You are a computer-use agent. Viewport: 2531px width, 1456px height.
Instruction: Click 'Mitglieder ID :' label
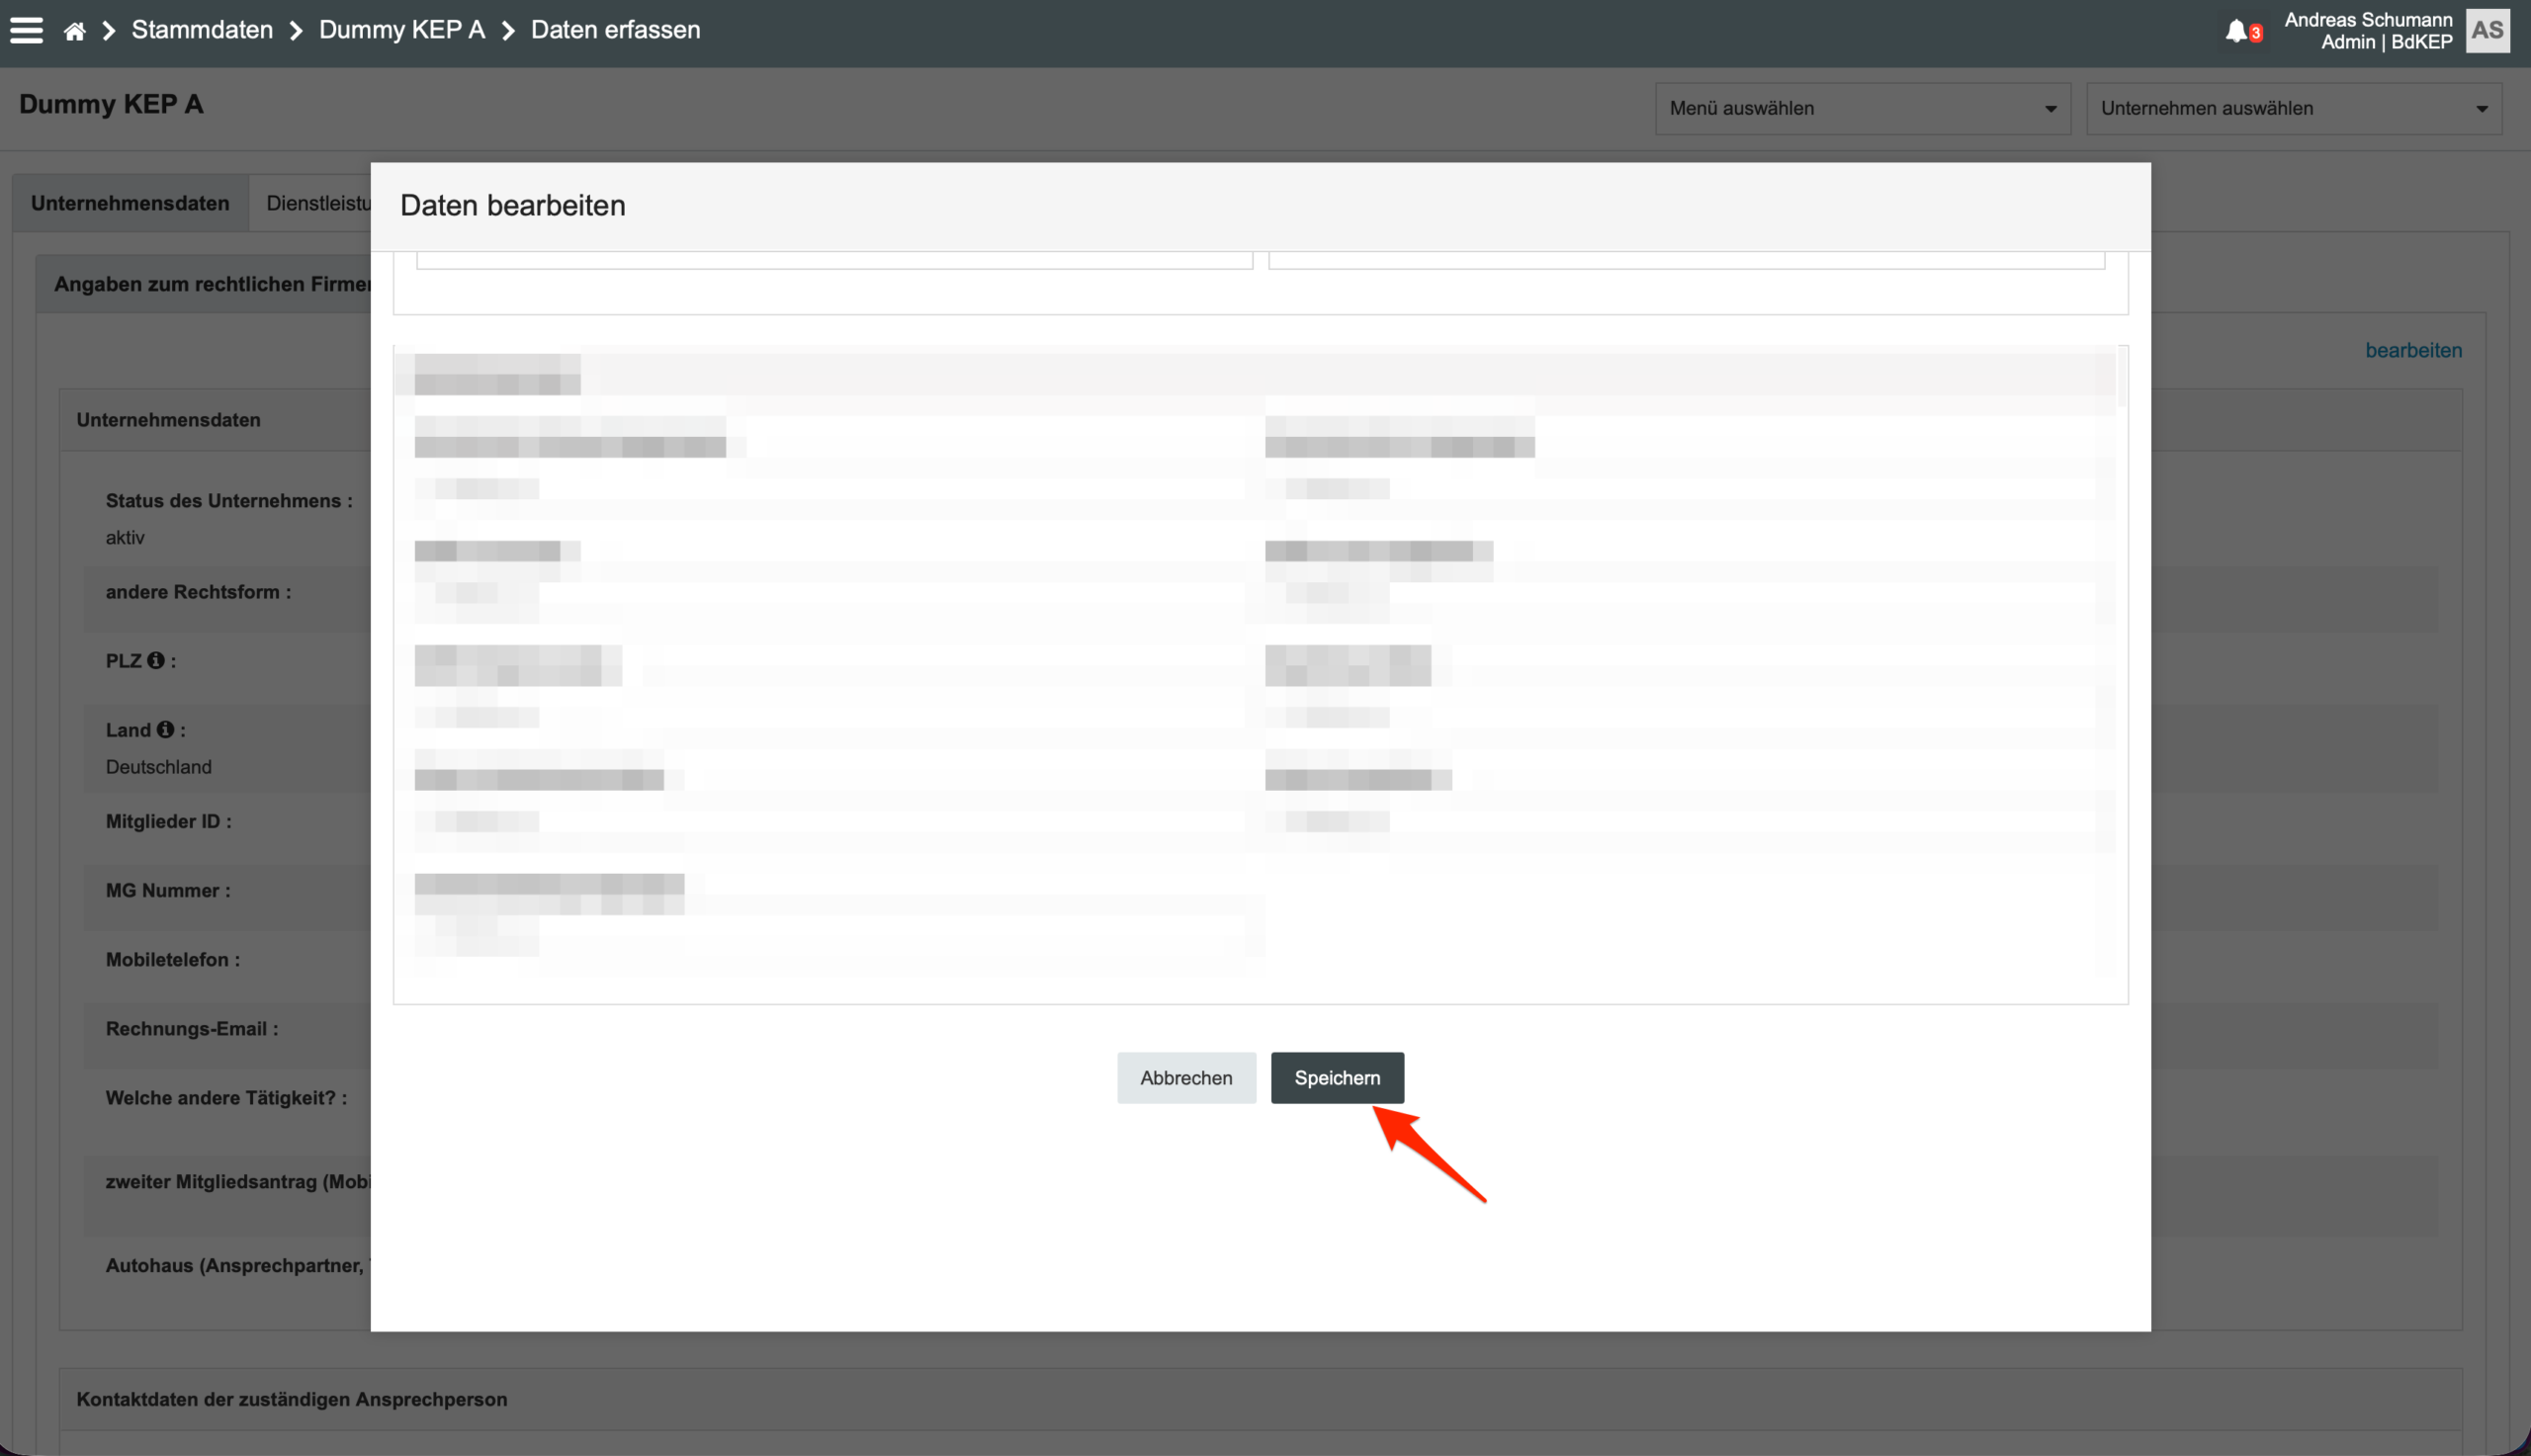click(x=169, y=821)
